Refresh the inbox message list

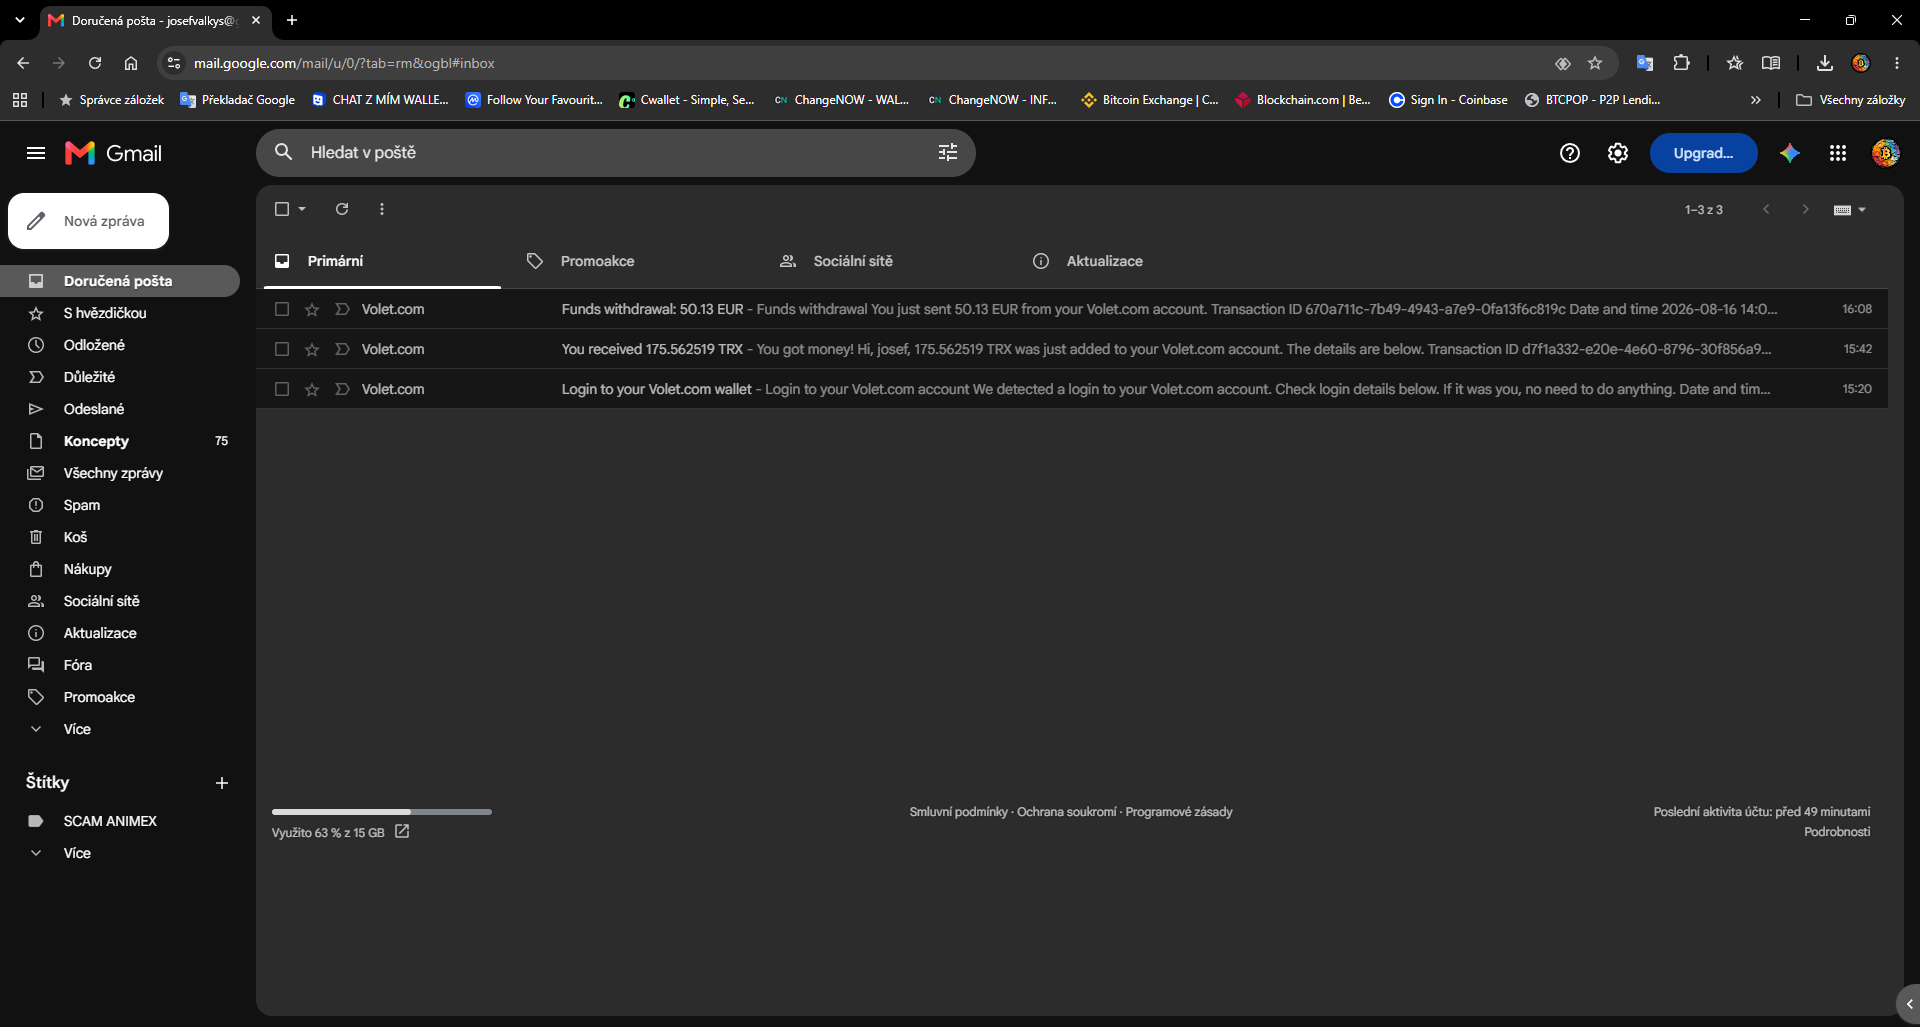coord(342,209)
